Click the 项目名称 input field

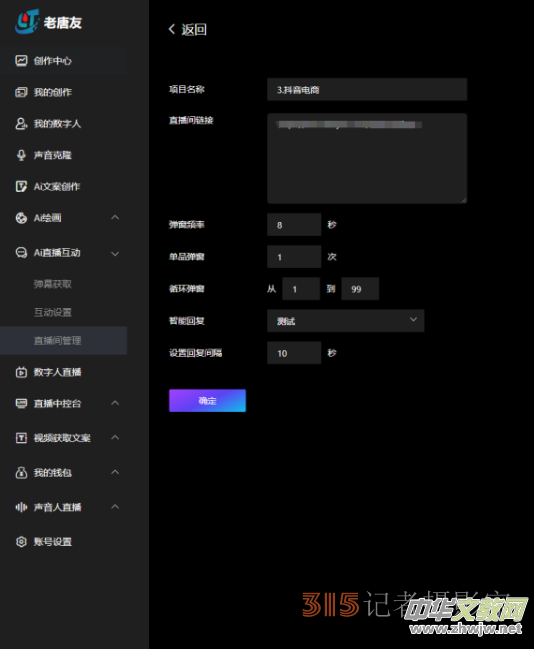point(367,89)
